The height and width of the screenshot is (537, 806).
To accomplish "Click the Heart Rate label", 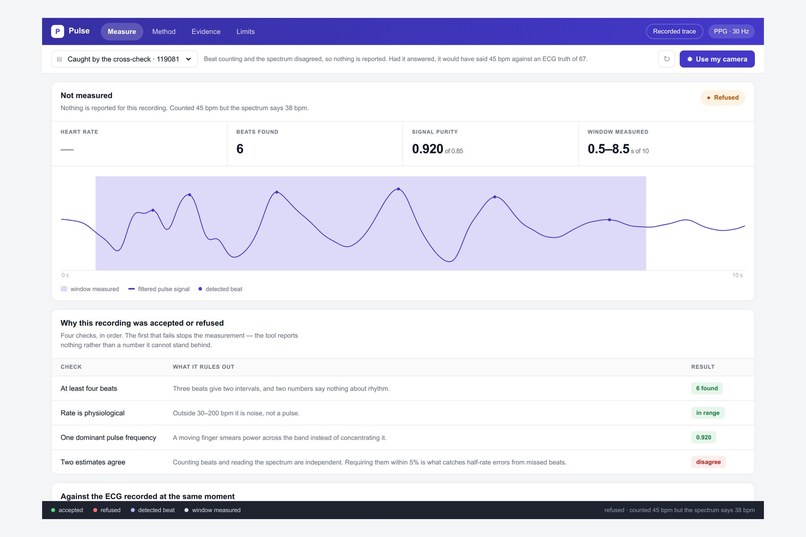I will pyautogui.click(x=79, y=132).
